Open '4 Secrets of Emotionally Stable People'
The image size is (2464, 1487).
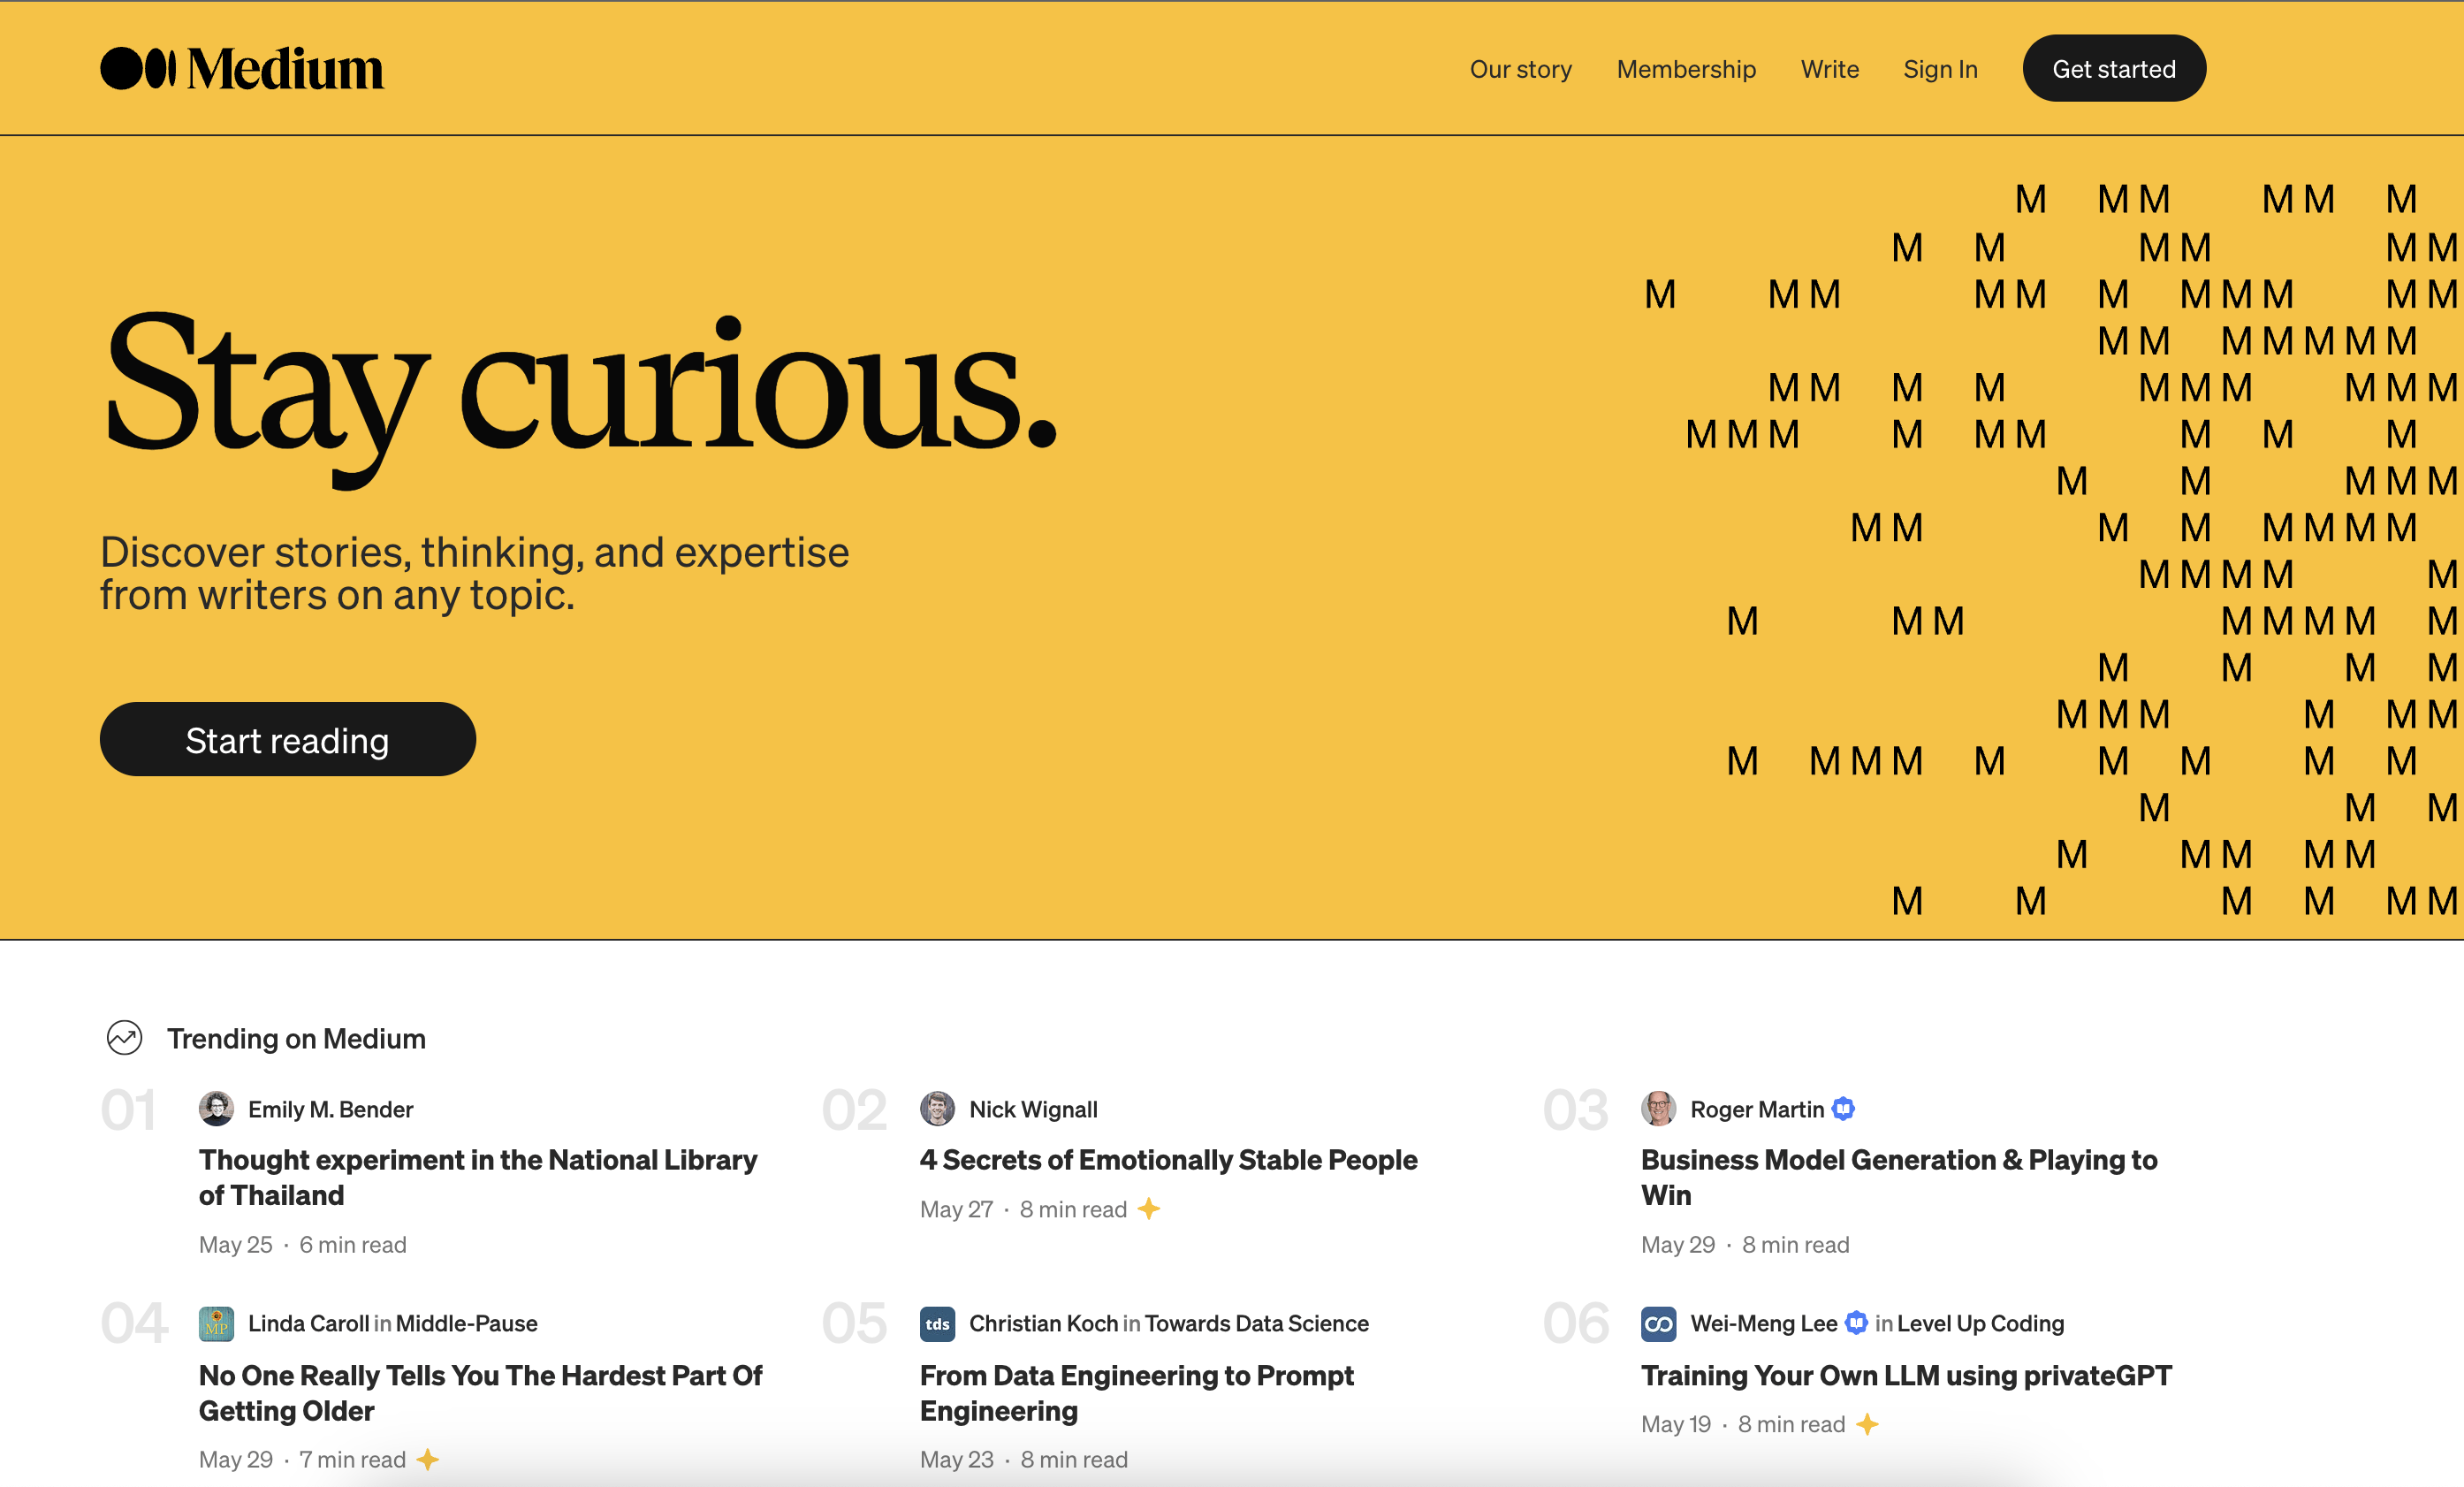[1168, 1159]
